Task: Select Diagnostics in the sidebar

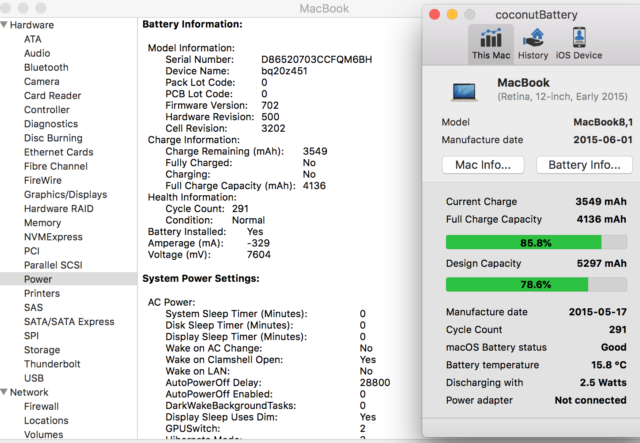Action: [51, 124]
